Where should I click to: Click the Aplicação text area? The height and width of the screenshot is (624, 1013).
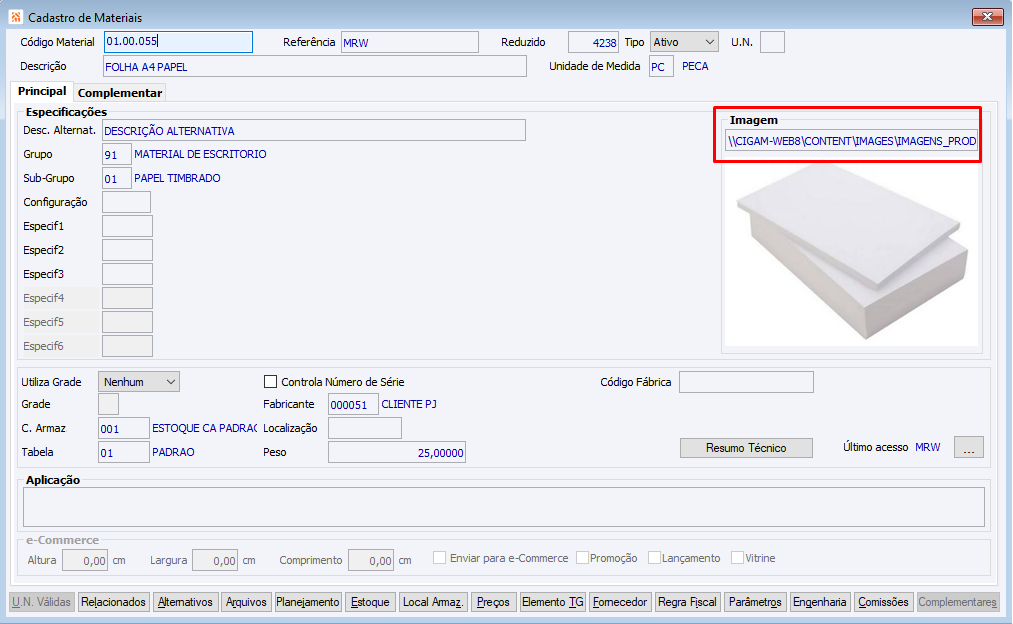pyautogui.click(x=504, y=507)
